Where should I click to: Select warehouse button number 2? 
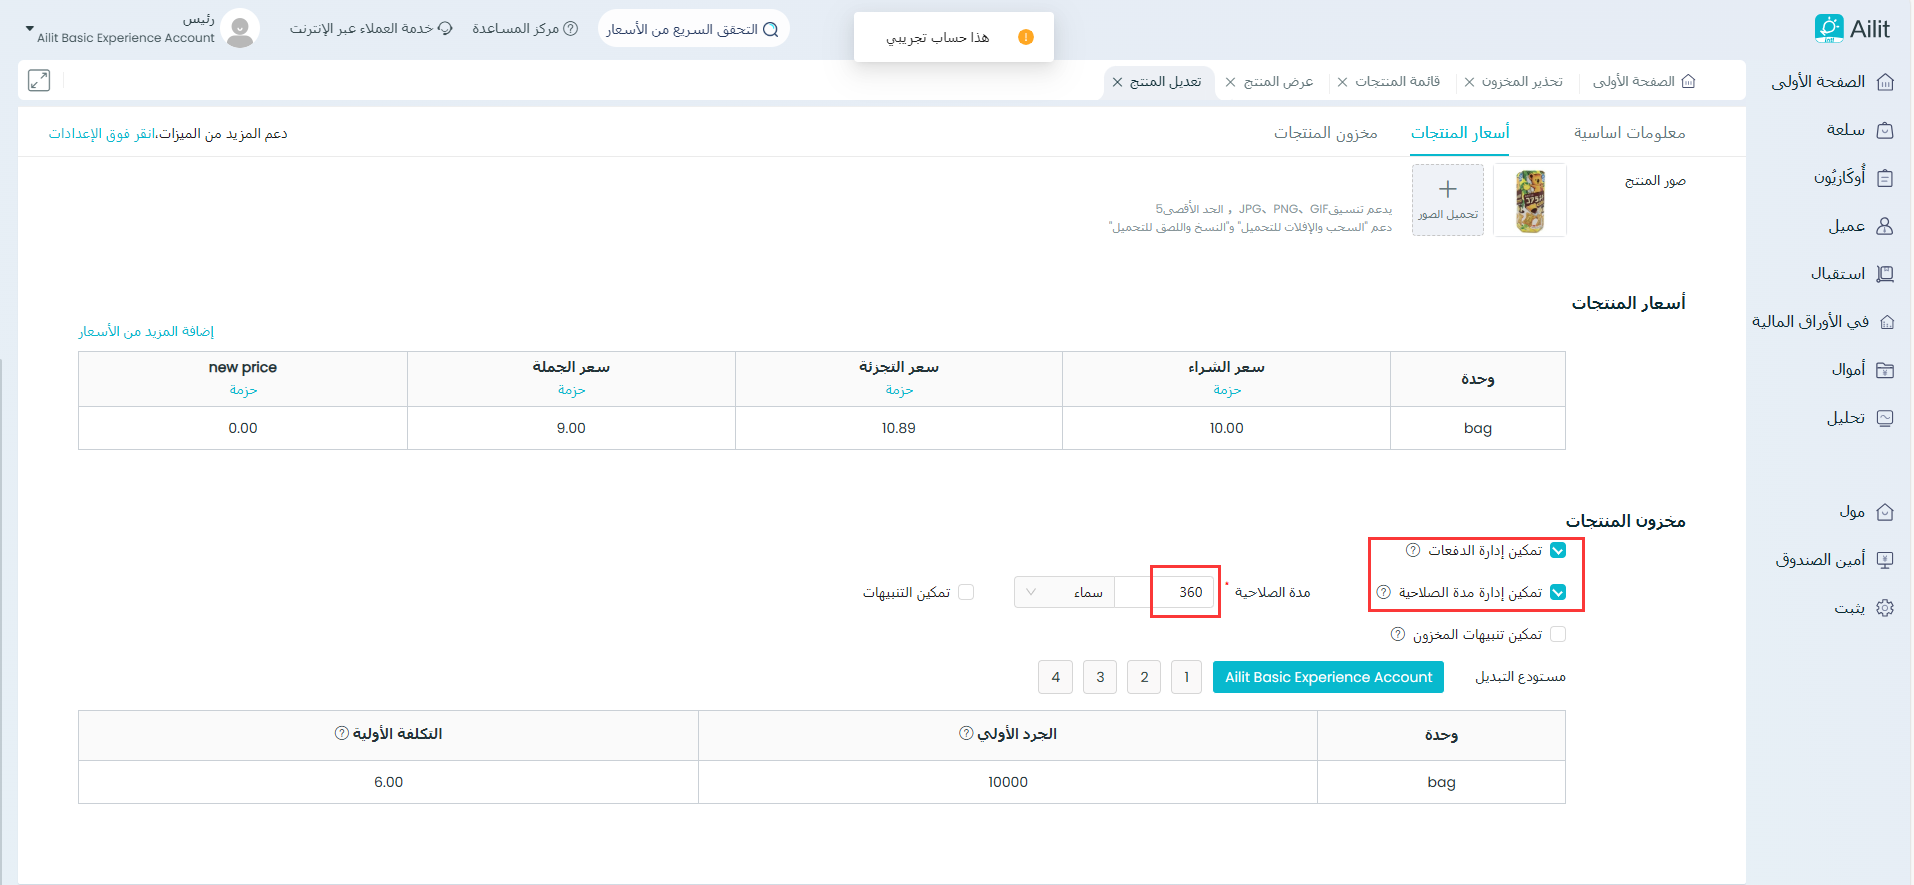point(1144,677)
